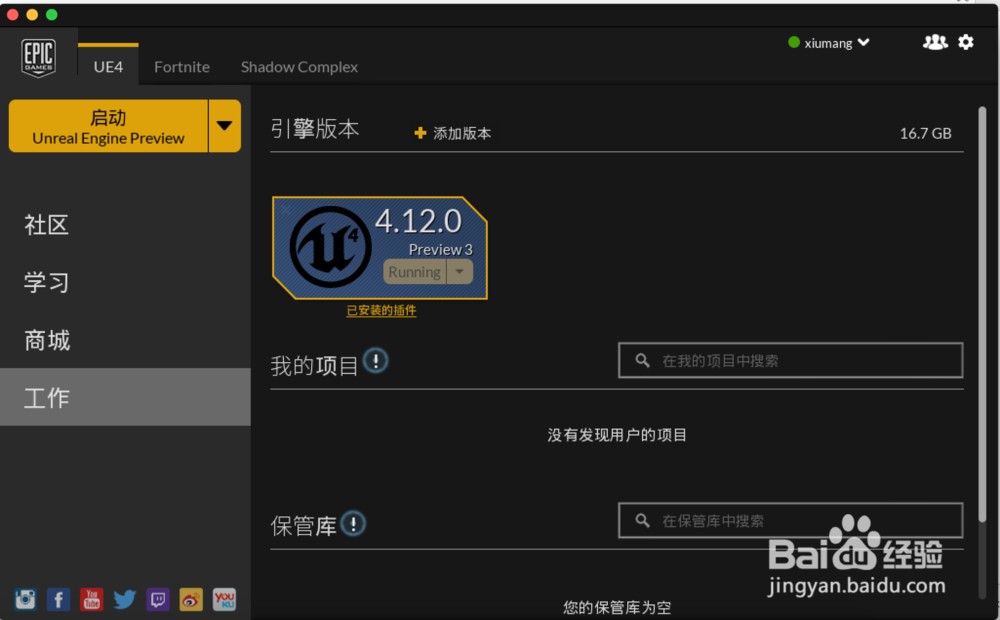Switch to the Shadow Complex tab
The height and width of the screenshot is (620, 1000).
click(299, 66)
